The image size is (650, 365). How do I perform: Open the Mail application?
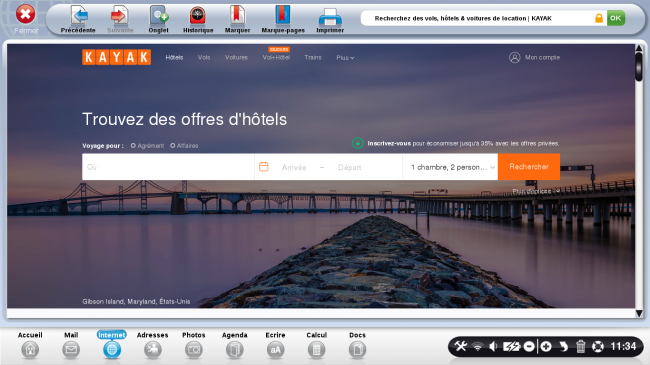(x=71, y=345)
